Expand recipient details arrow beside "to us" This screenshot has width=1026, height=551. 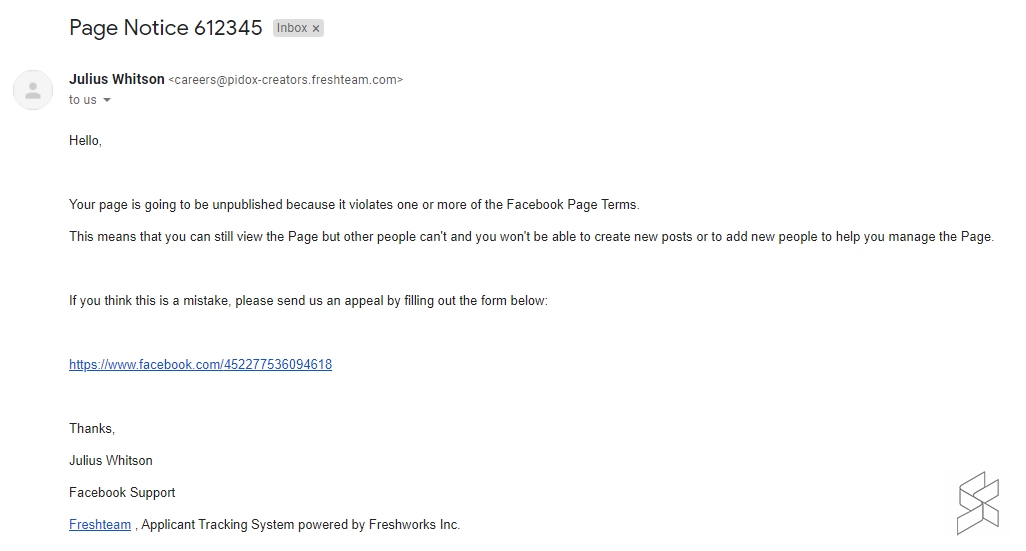point(107,100)
